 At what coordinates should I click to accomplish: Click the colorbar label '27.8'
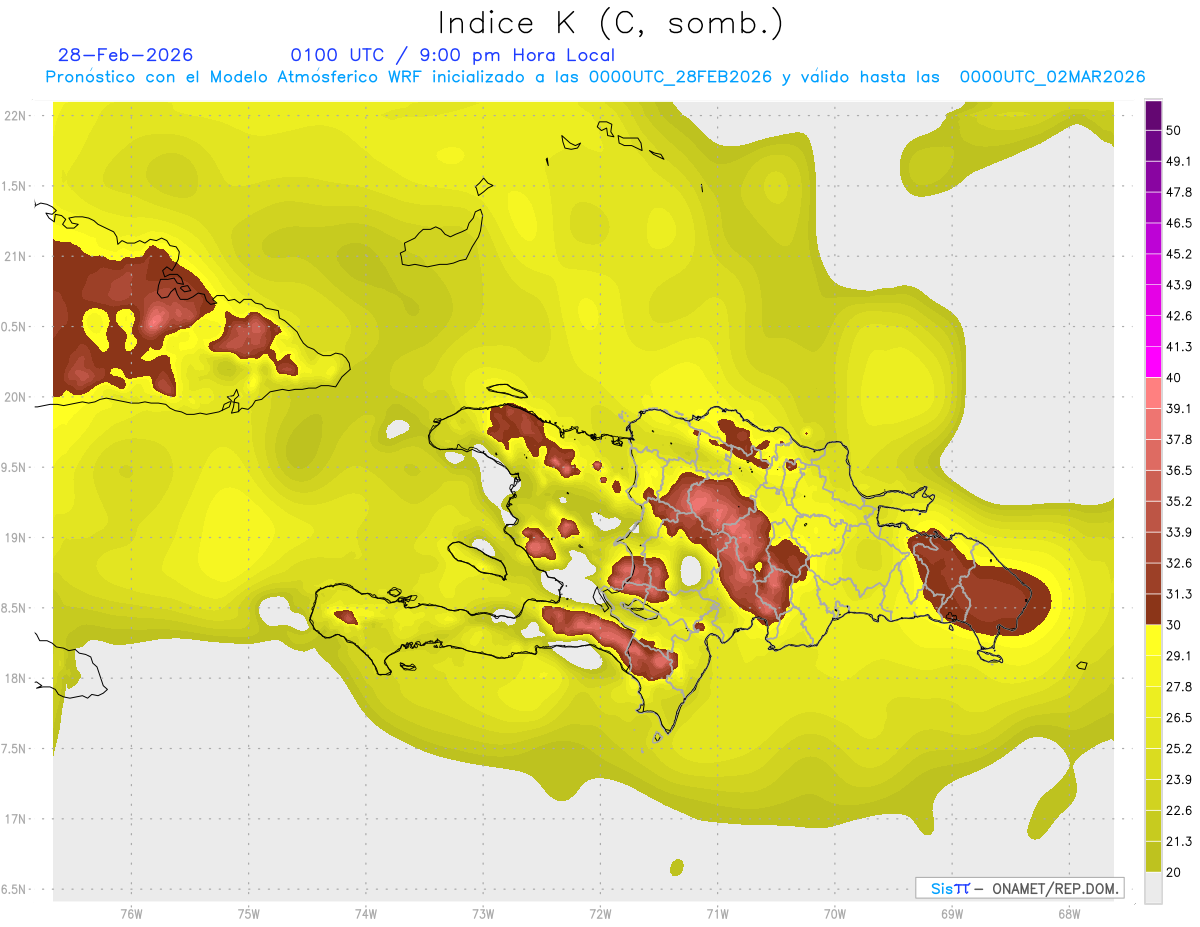point(1178,687)
